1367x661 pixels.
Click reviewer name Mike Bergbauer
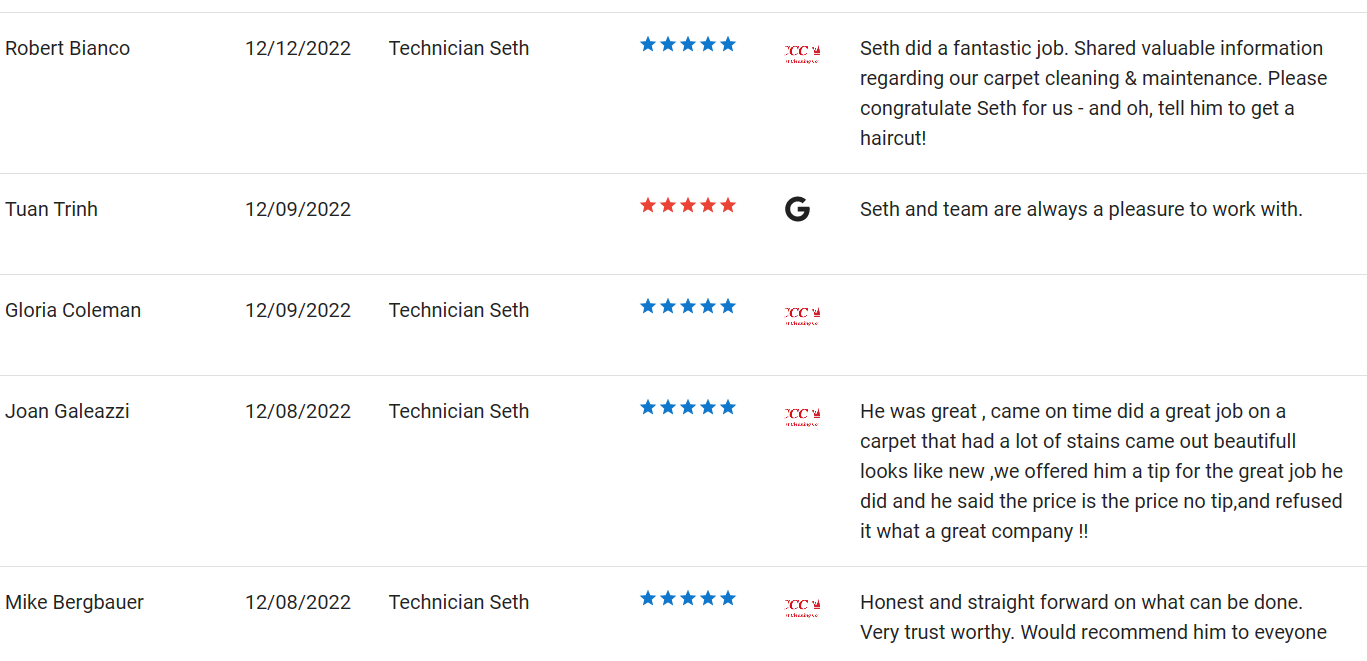tap(74, 602)
